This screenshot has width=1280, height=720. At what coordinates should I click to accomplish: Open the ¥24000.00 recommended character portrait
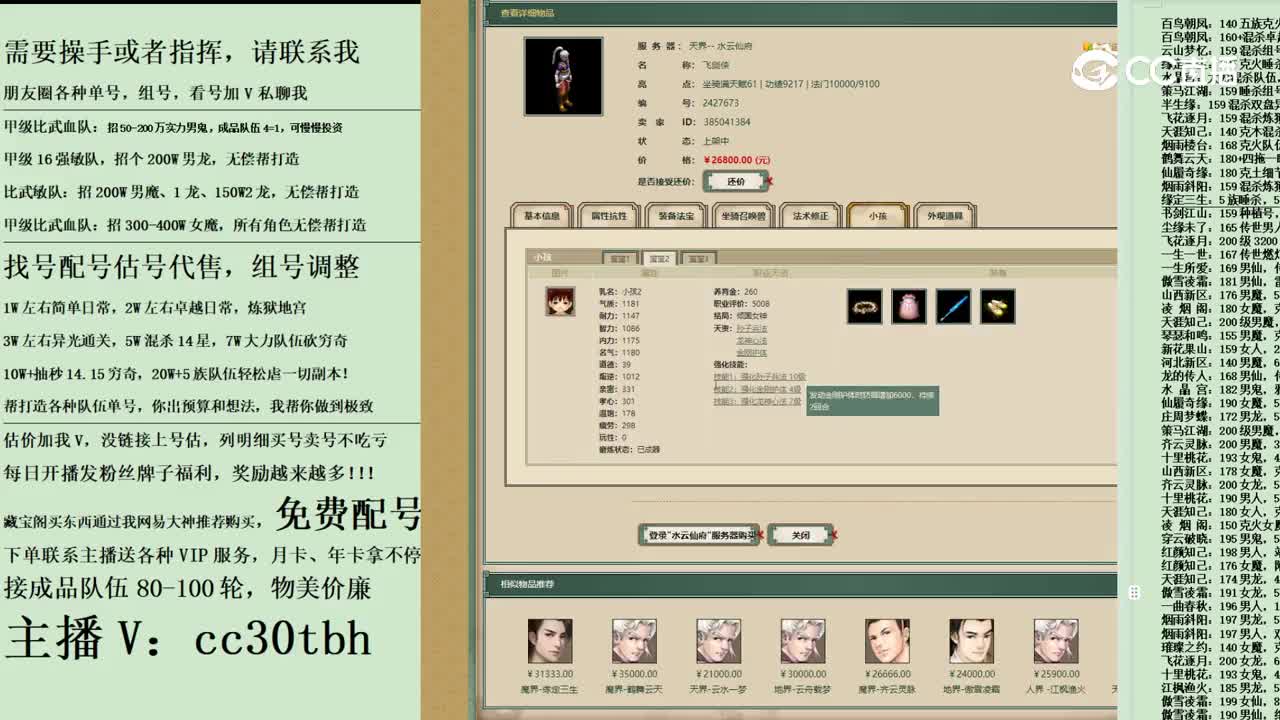pyautogui.click(x=970, y=641)
